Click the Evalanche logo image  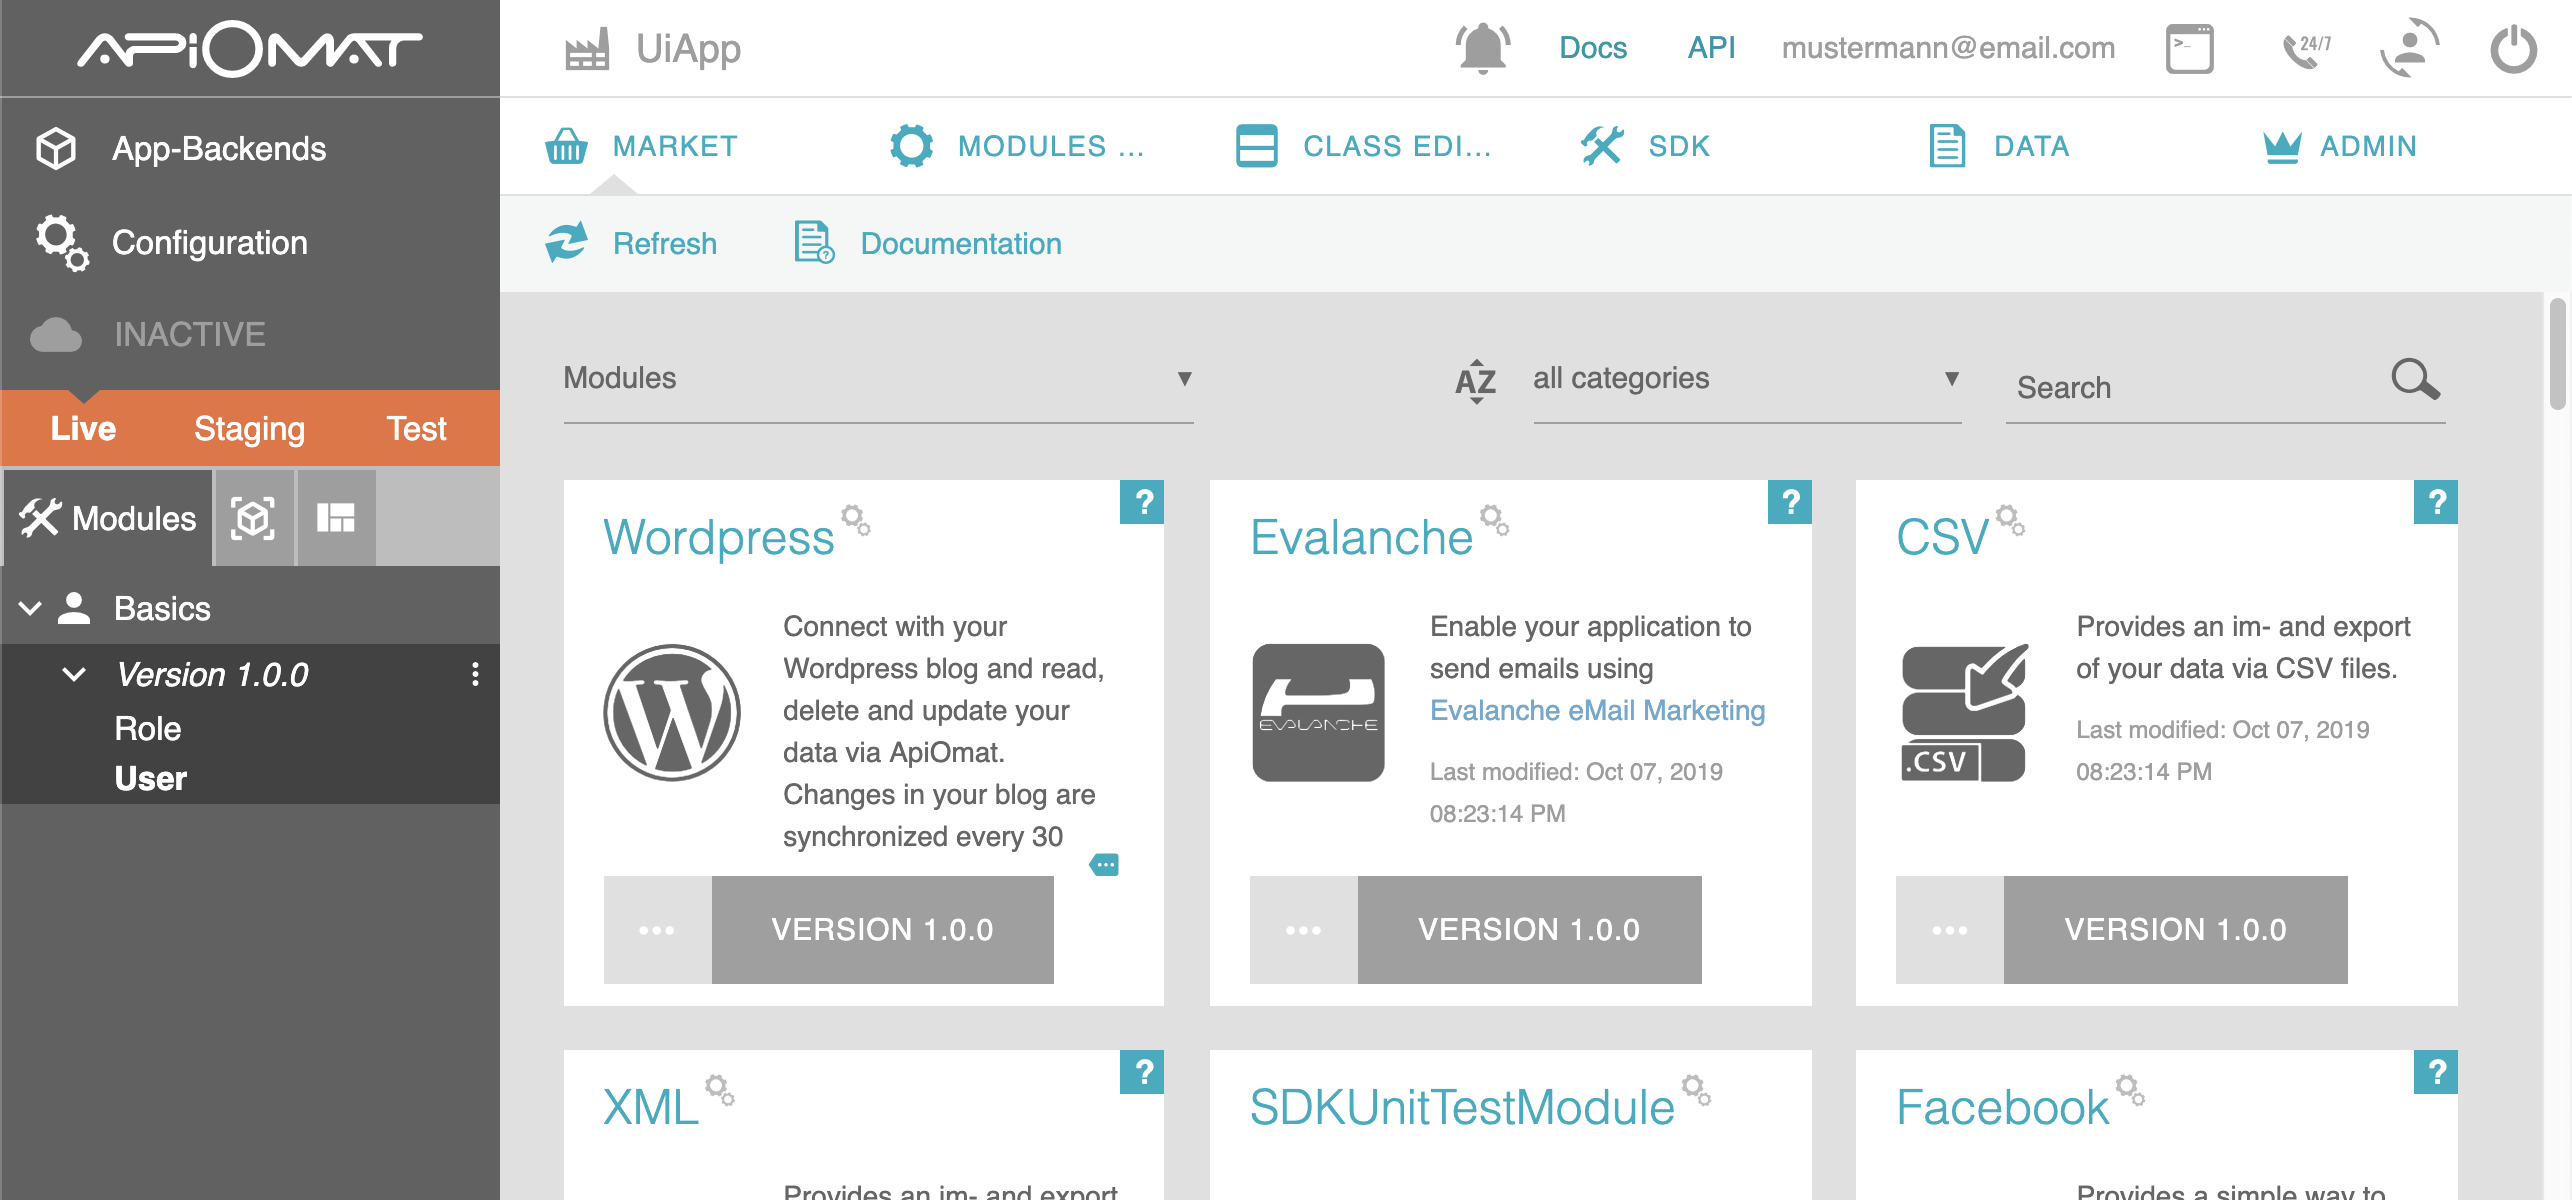click(x=1319, y=713)
